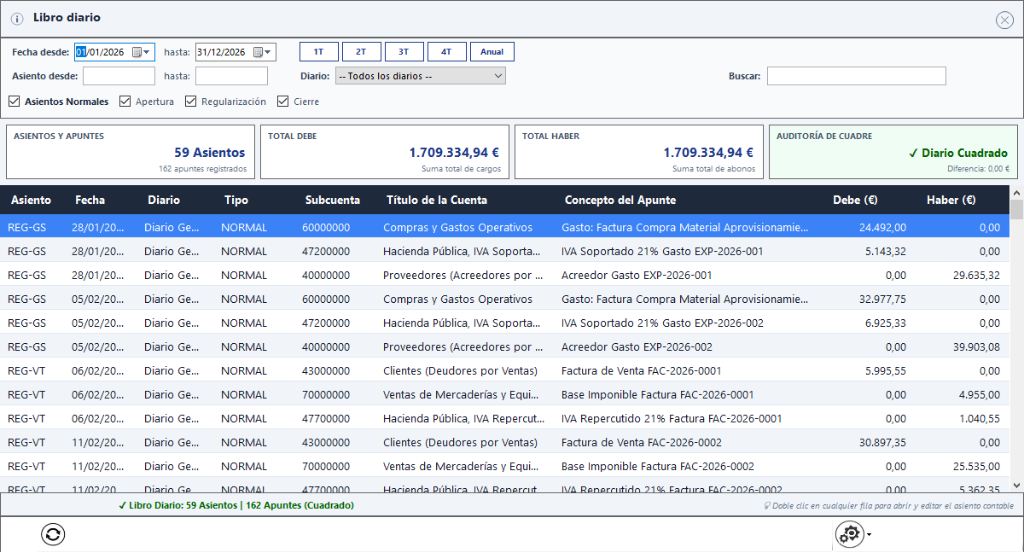Image resolution: width=1024 pixels, height=552 pixels.
Task: Click the table scrollbar up arrow
Action: tap(1016, 193)
